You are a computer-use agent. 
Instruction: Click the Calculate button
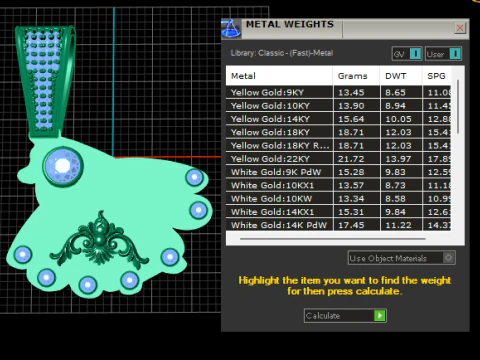(x=345, y=315)
